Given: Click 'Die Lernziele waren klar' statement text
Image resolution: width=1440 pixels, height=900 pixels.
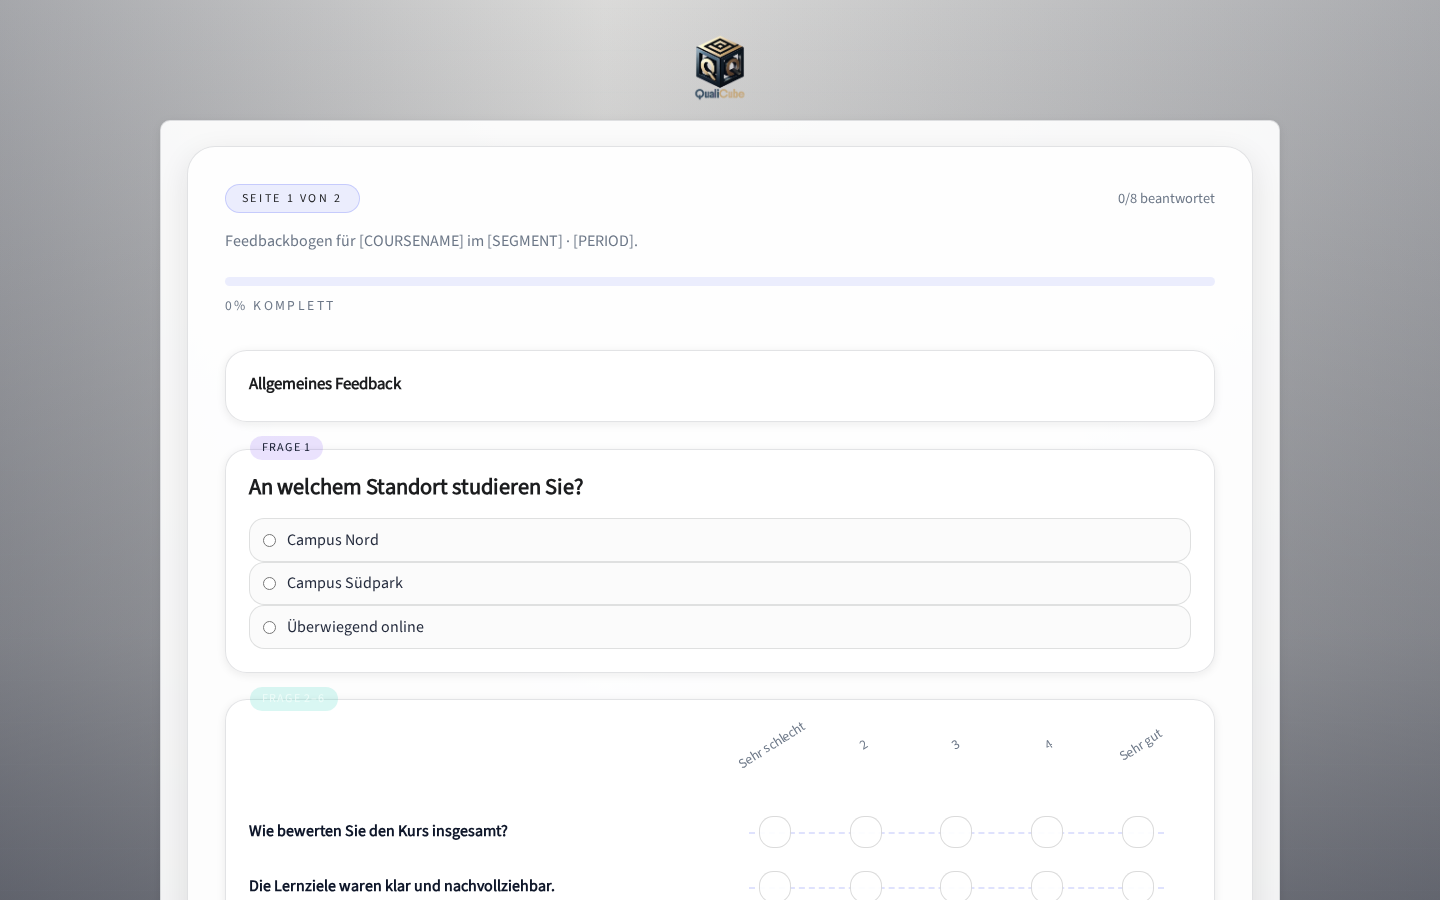Looking at the screenshot, I should click(x=402, y=886).
